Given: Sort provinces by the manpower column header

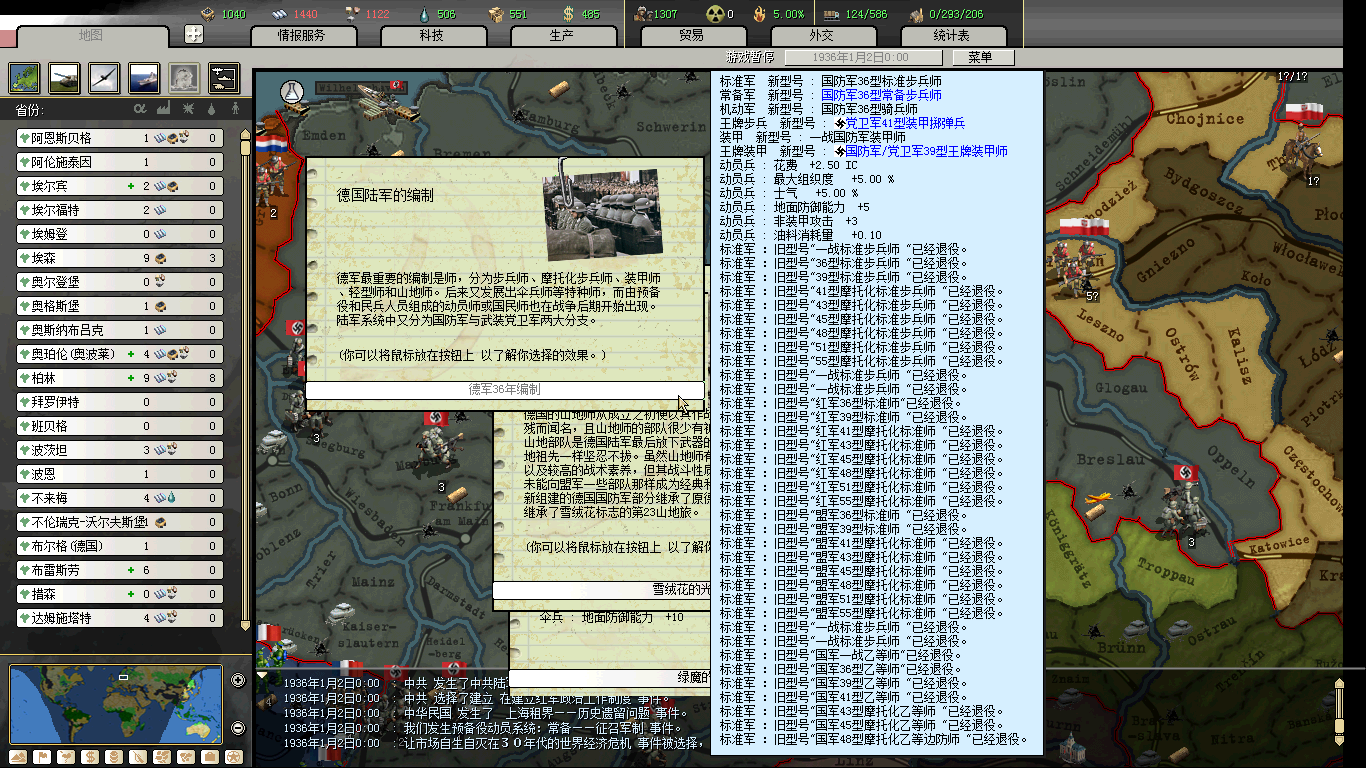Looking at the screenshot, I should pyautogui.click(x=235, y=109).
